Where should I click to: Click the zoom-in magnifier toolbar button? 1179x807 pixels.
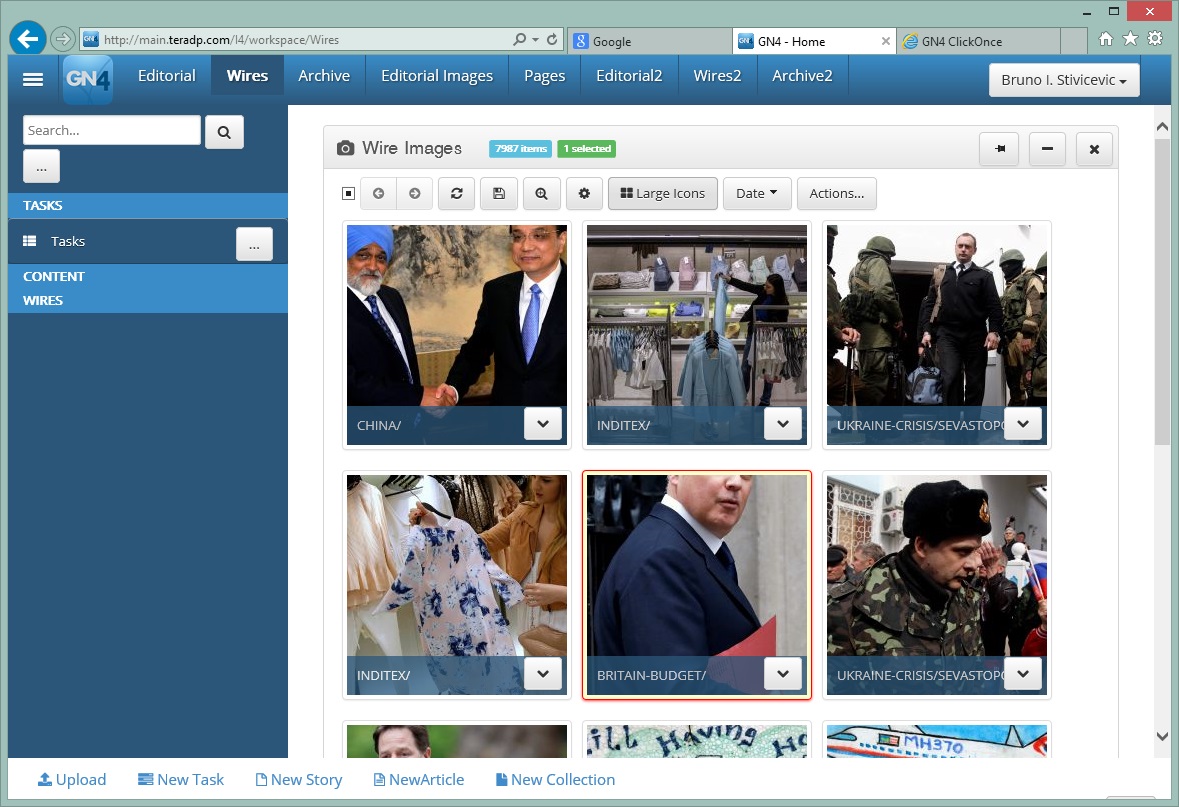541,193
